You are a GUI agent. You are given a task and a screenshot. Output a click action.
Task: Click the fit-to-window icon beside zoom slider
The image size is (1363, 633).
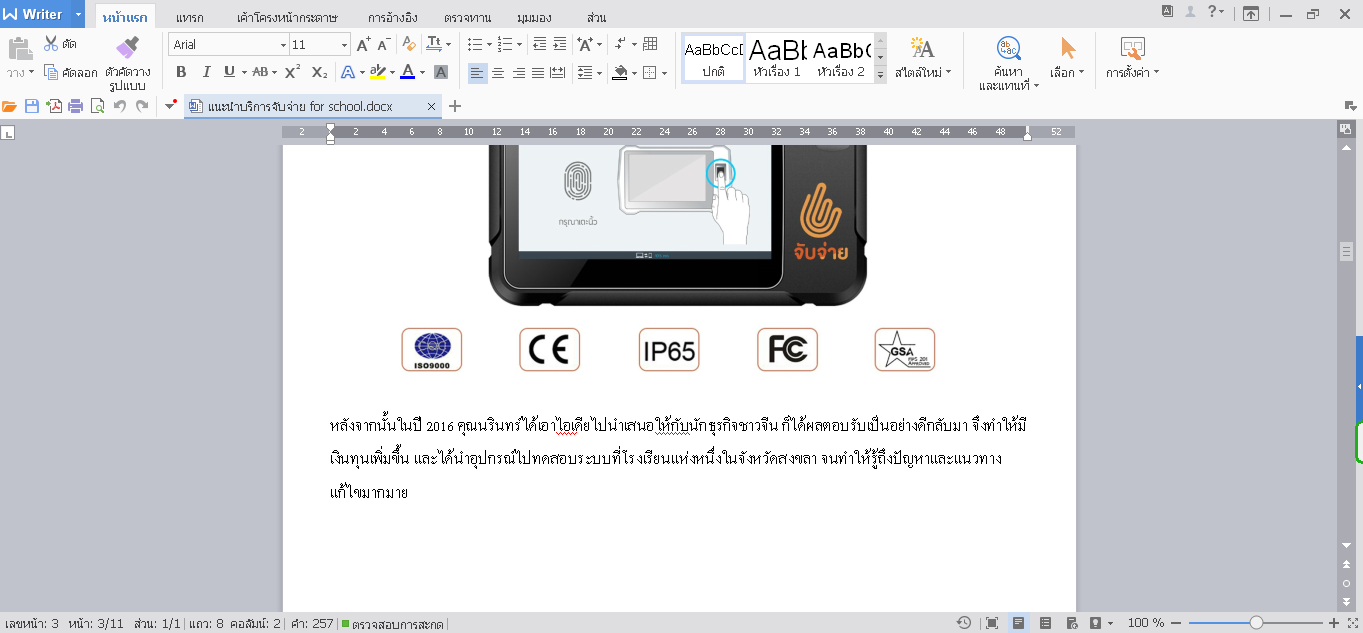tap(1352, 623)
